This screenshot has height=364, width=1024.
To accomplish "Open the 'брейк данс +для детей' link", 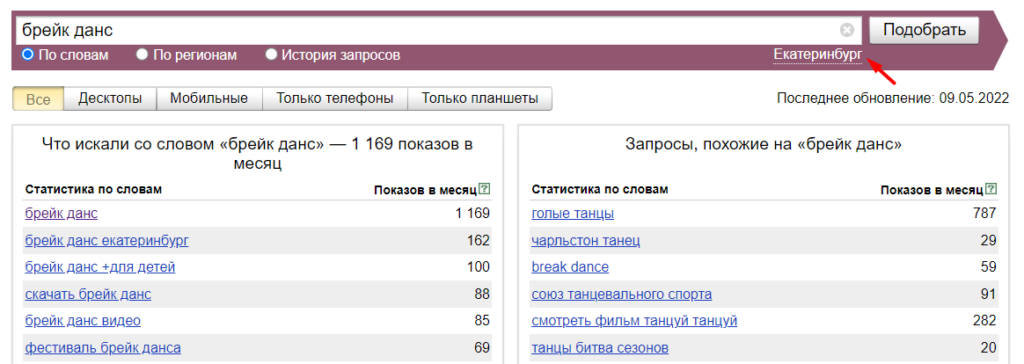I will coord(101,267).
